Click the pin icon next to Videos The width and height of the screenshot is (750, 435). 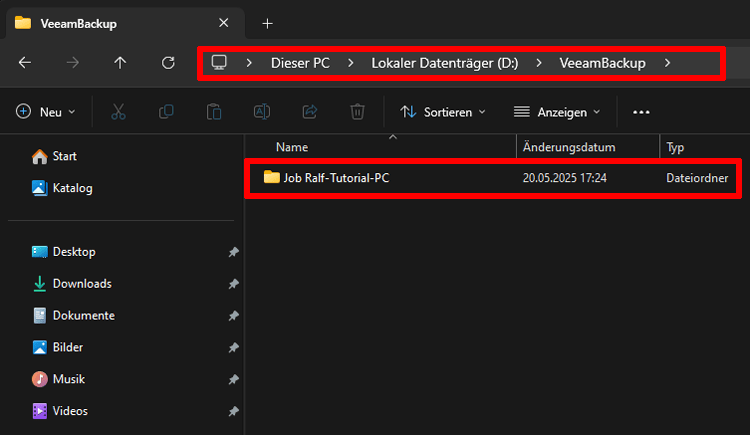tap(233, 411)
